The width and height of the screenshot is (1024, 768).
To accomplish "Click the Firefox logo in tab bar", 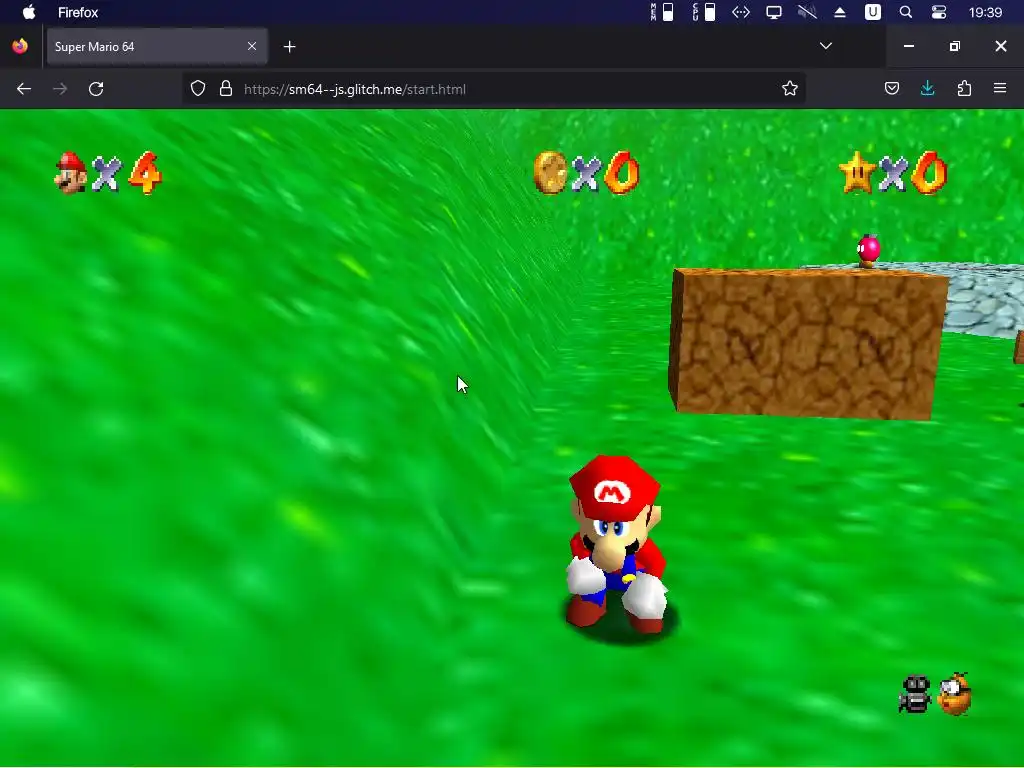I will tap(20, 46).
